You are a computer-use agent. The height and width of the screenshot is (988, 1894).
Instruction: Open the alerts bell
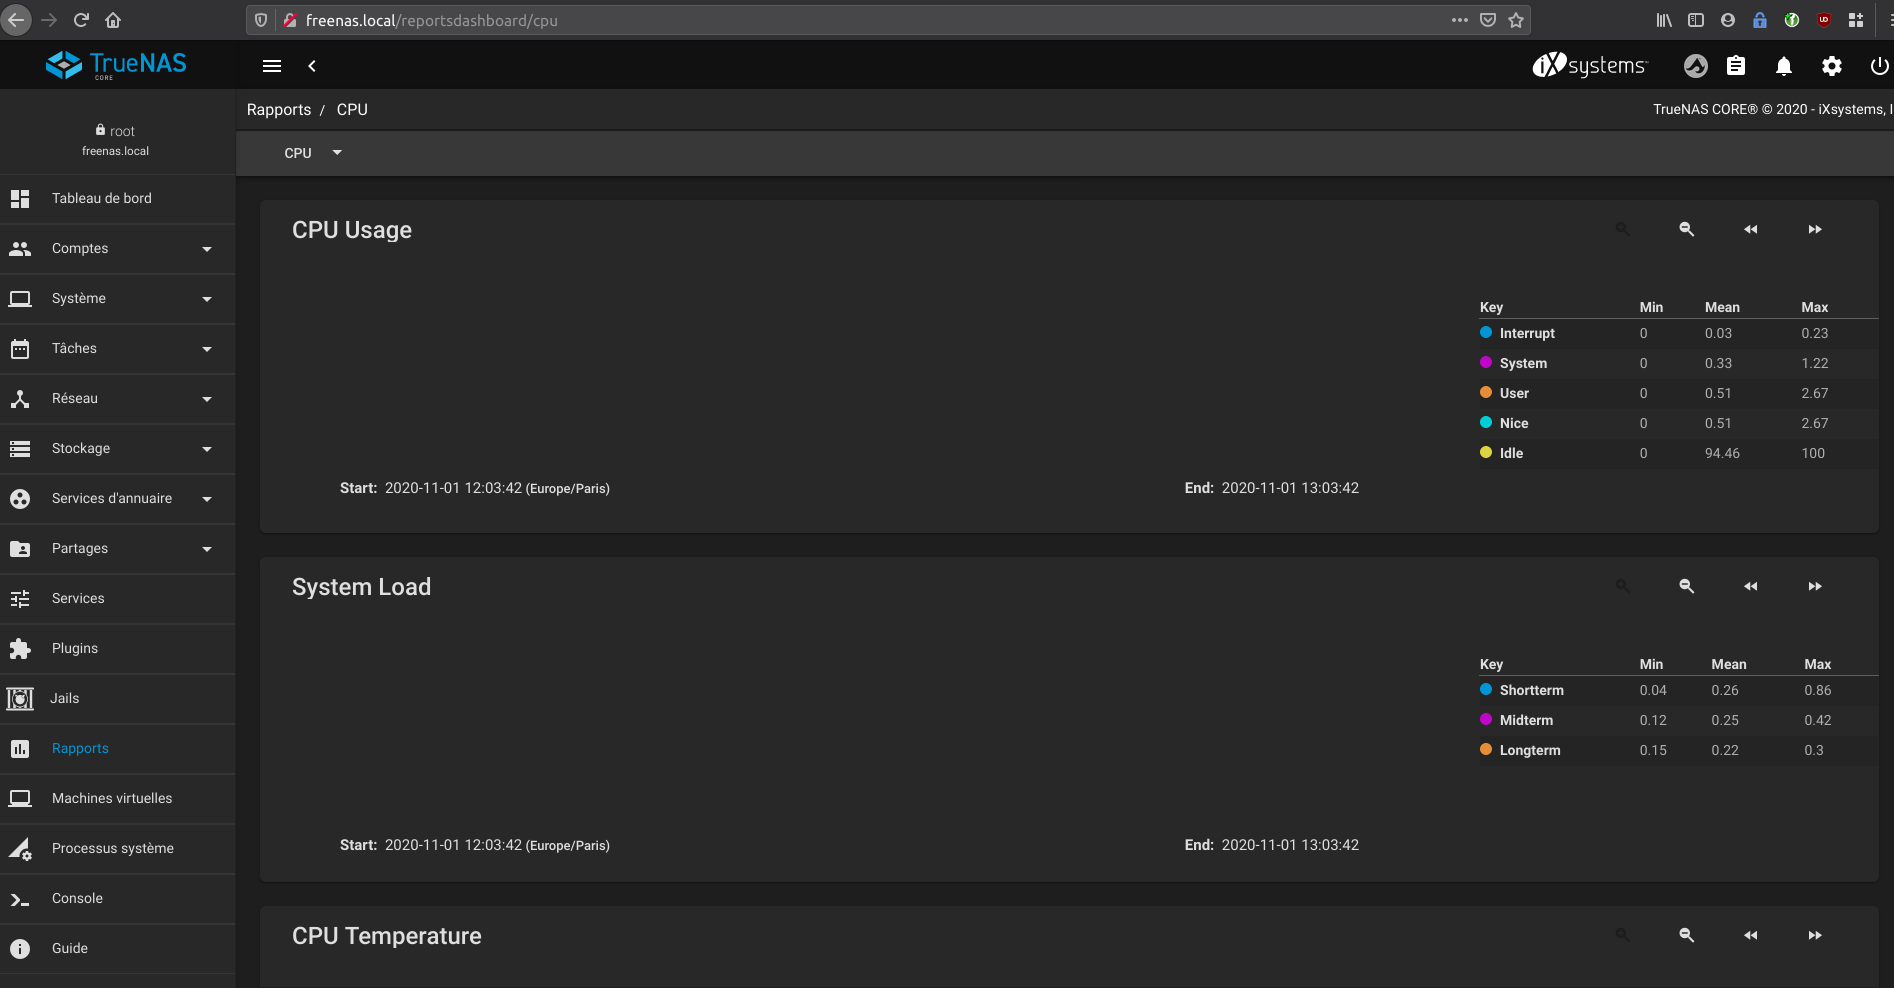tap(1784, 66)
